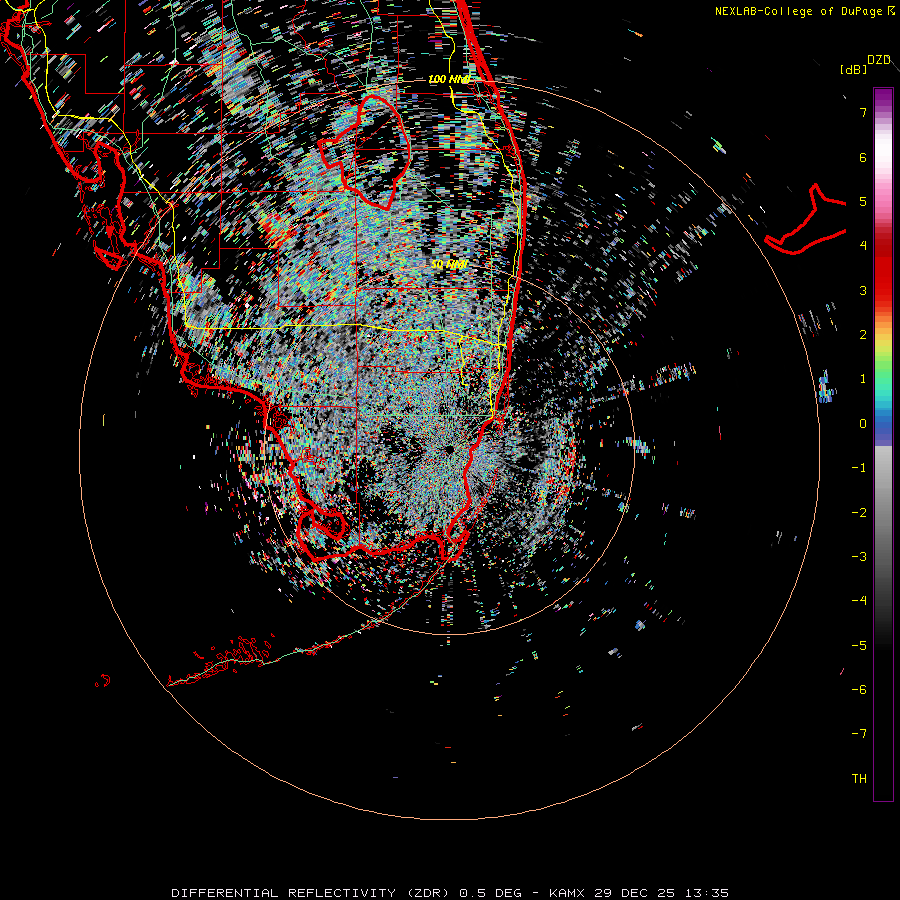The height and width of the screenshot is (900, 900).
Task: Click the -3 dB tick label
Action: pyautogui.click(x=859, y=557)
